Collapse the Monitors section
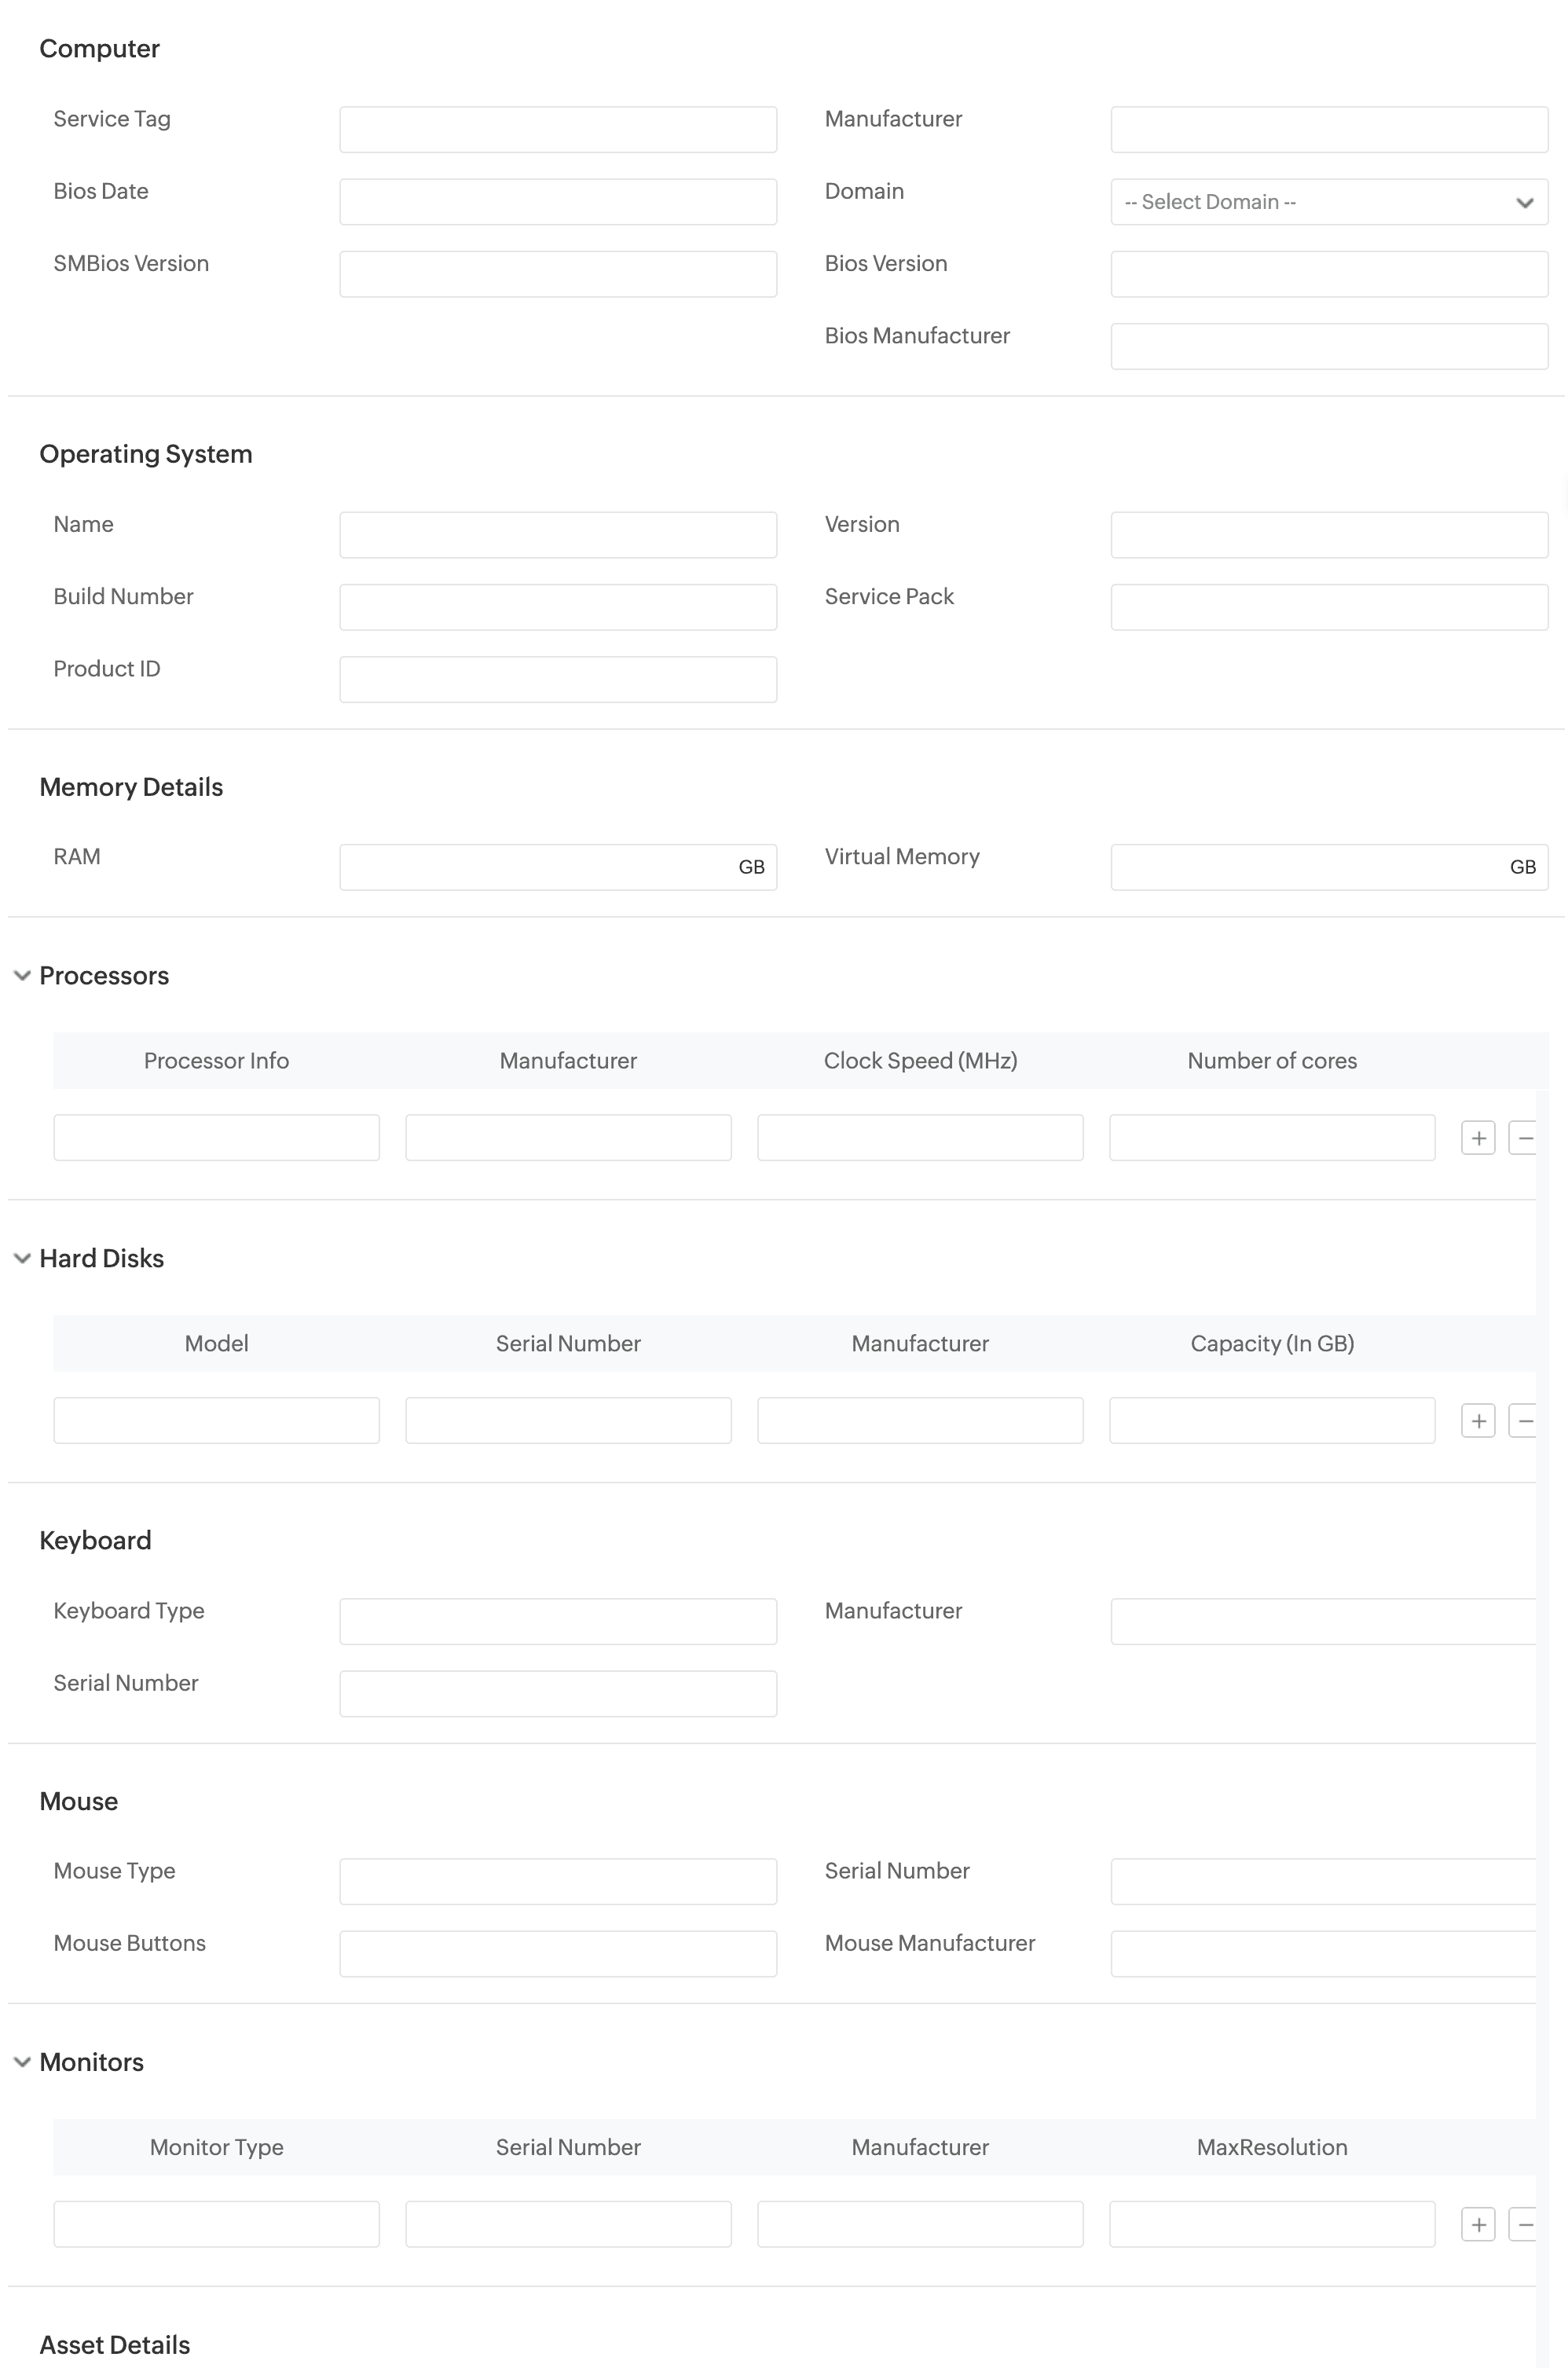Viewport: 1568px width, 2368px height. click(x=22, y=2062)
